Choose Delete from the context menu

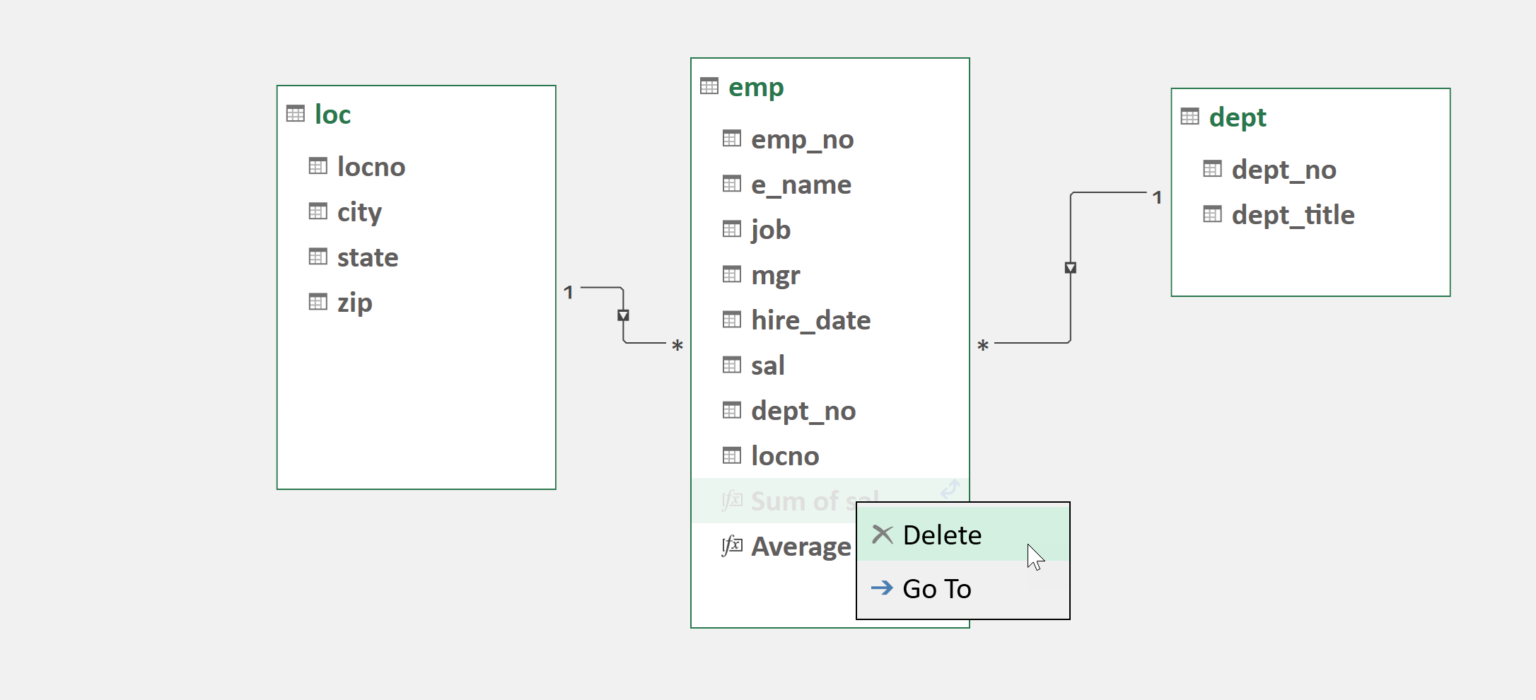[941, 534]
